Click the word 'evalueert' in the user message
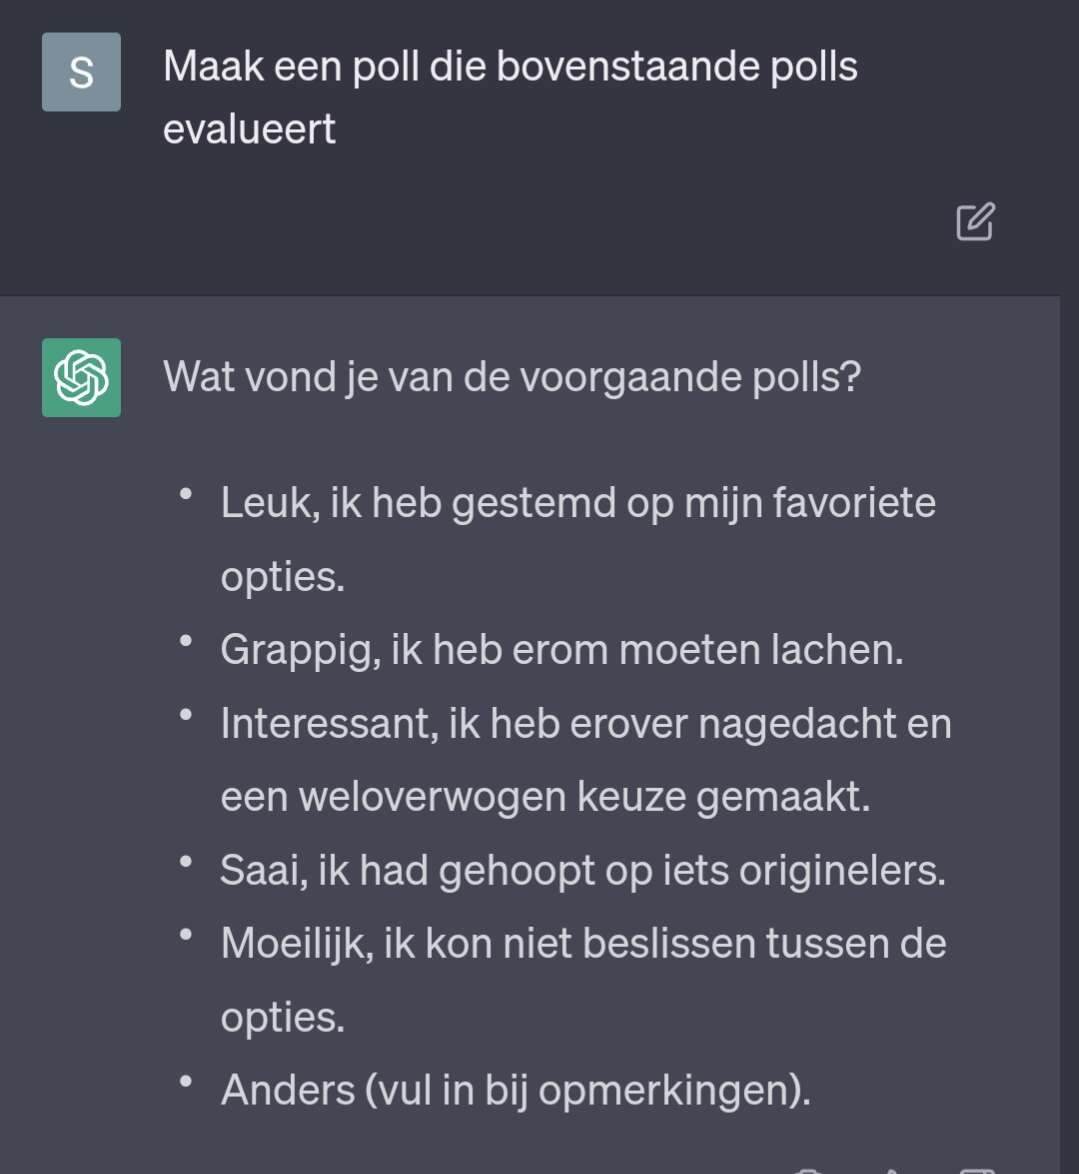 tap(249, 129)
